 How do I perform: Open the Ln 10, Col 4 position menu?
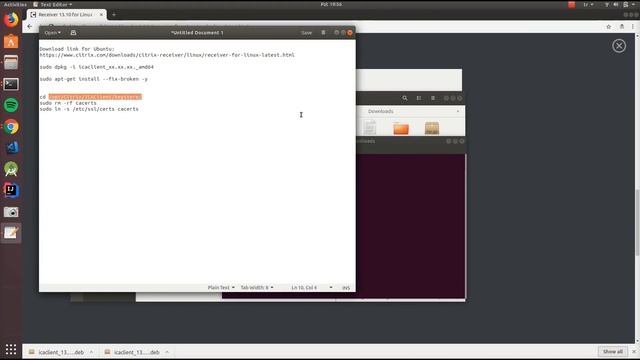pos(311,288)
